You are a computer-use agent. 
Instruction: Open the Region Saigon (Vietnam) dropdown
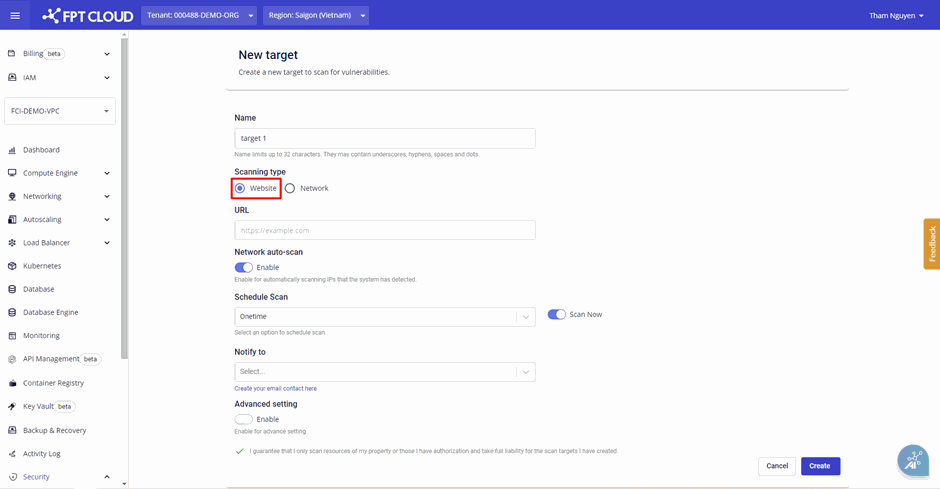316,16
